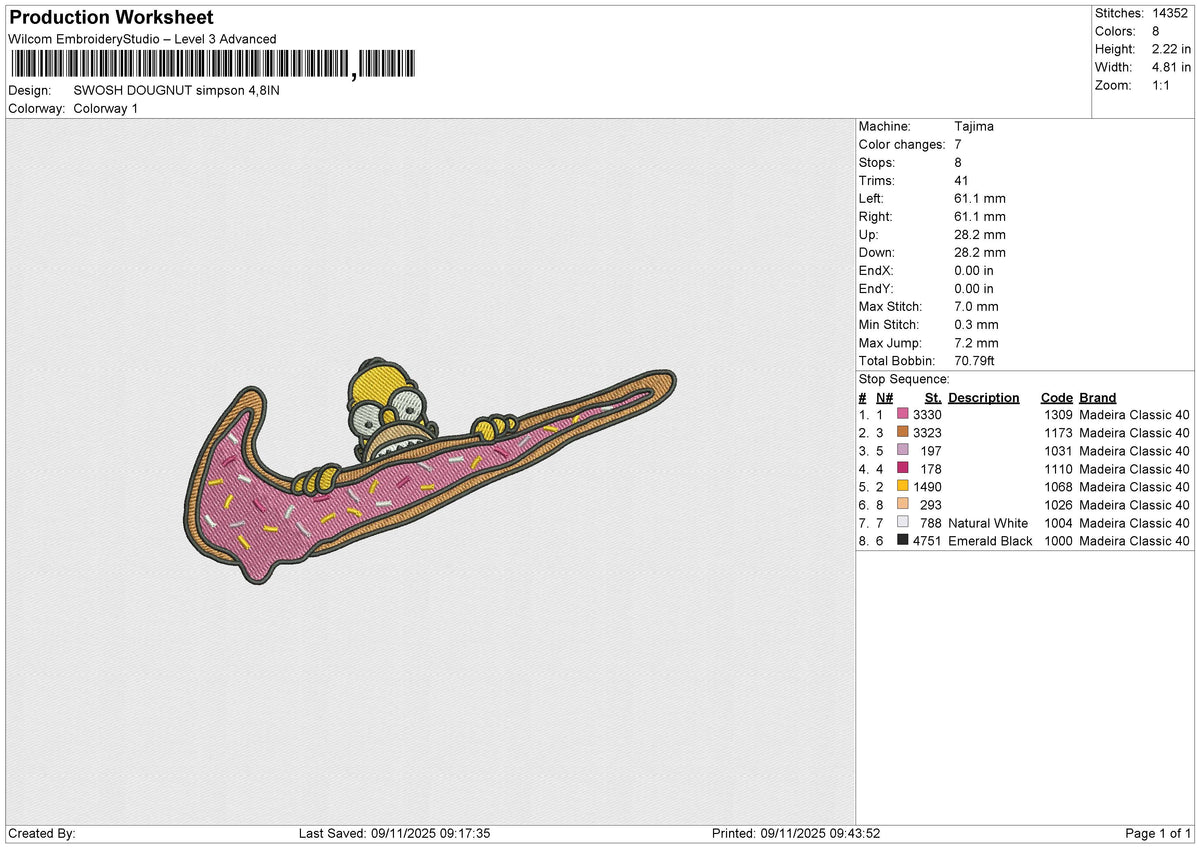The image size is (1200, 848).
Task: Click the magenta 178 thread color swatch
Action: click(903, 468)
